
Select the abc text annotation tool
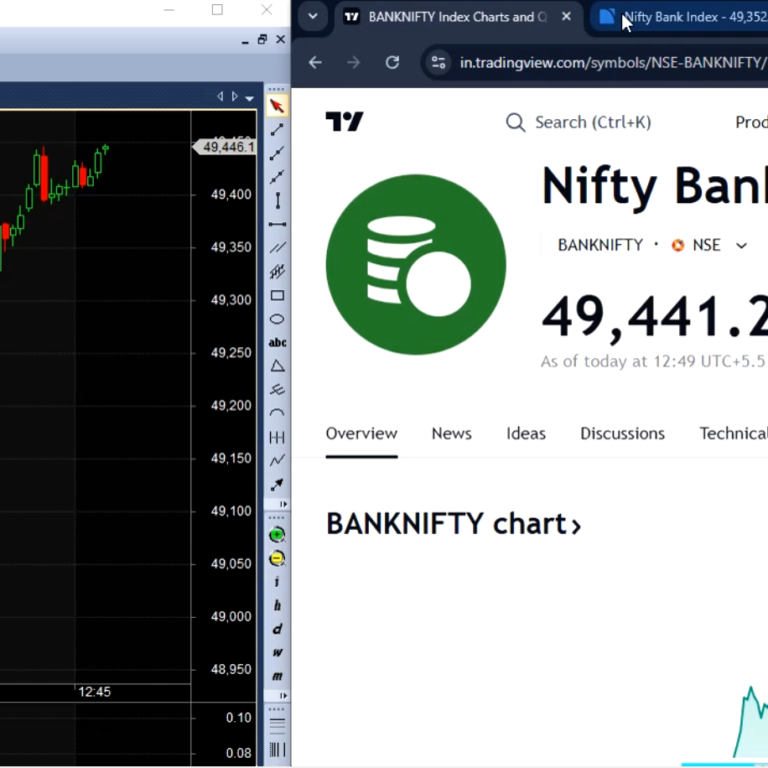pos(277,343)
